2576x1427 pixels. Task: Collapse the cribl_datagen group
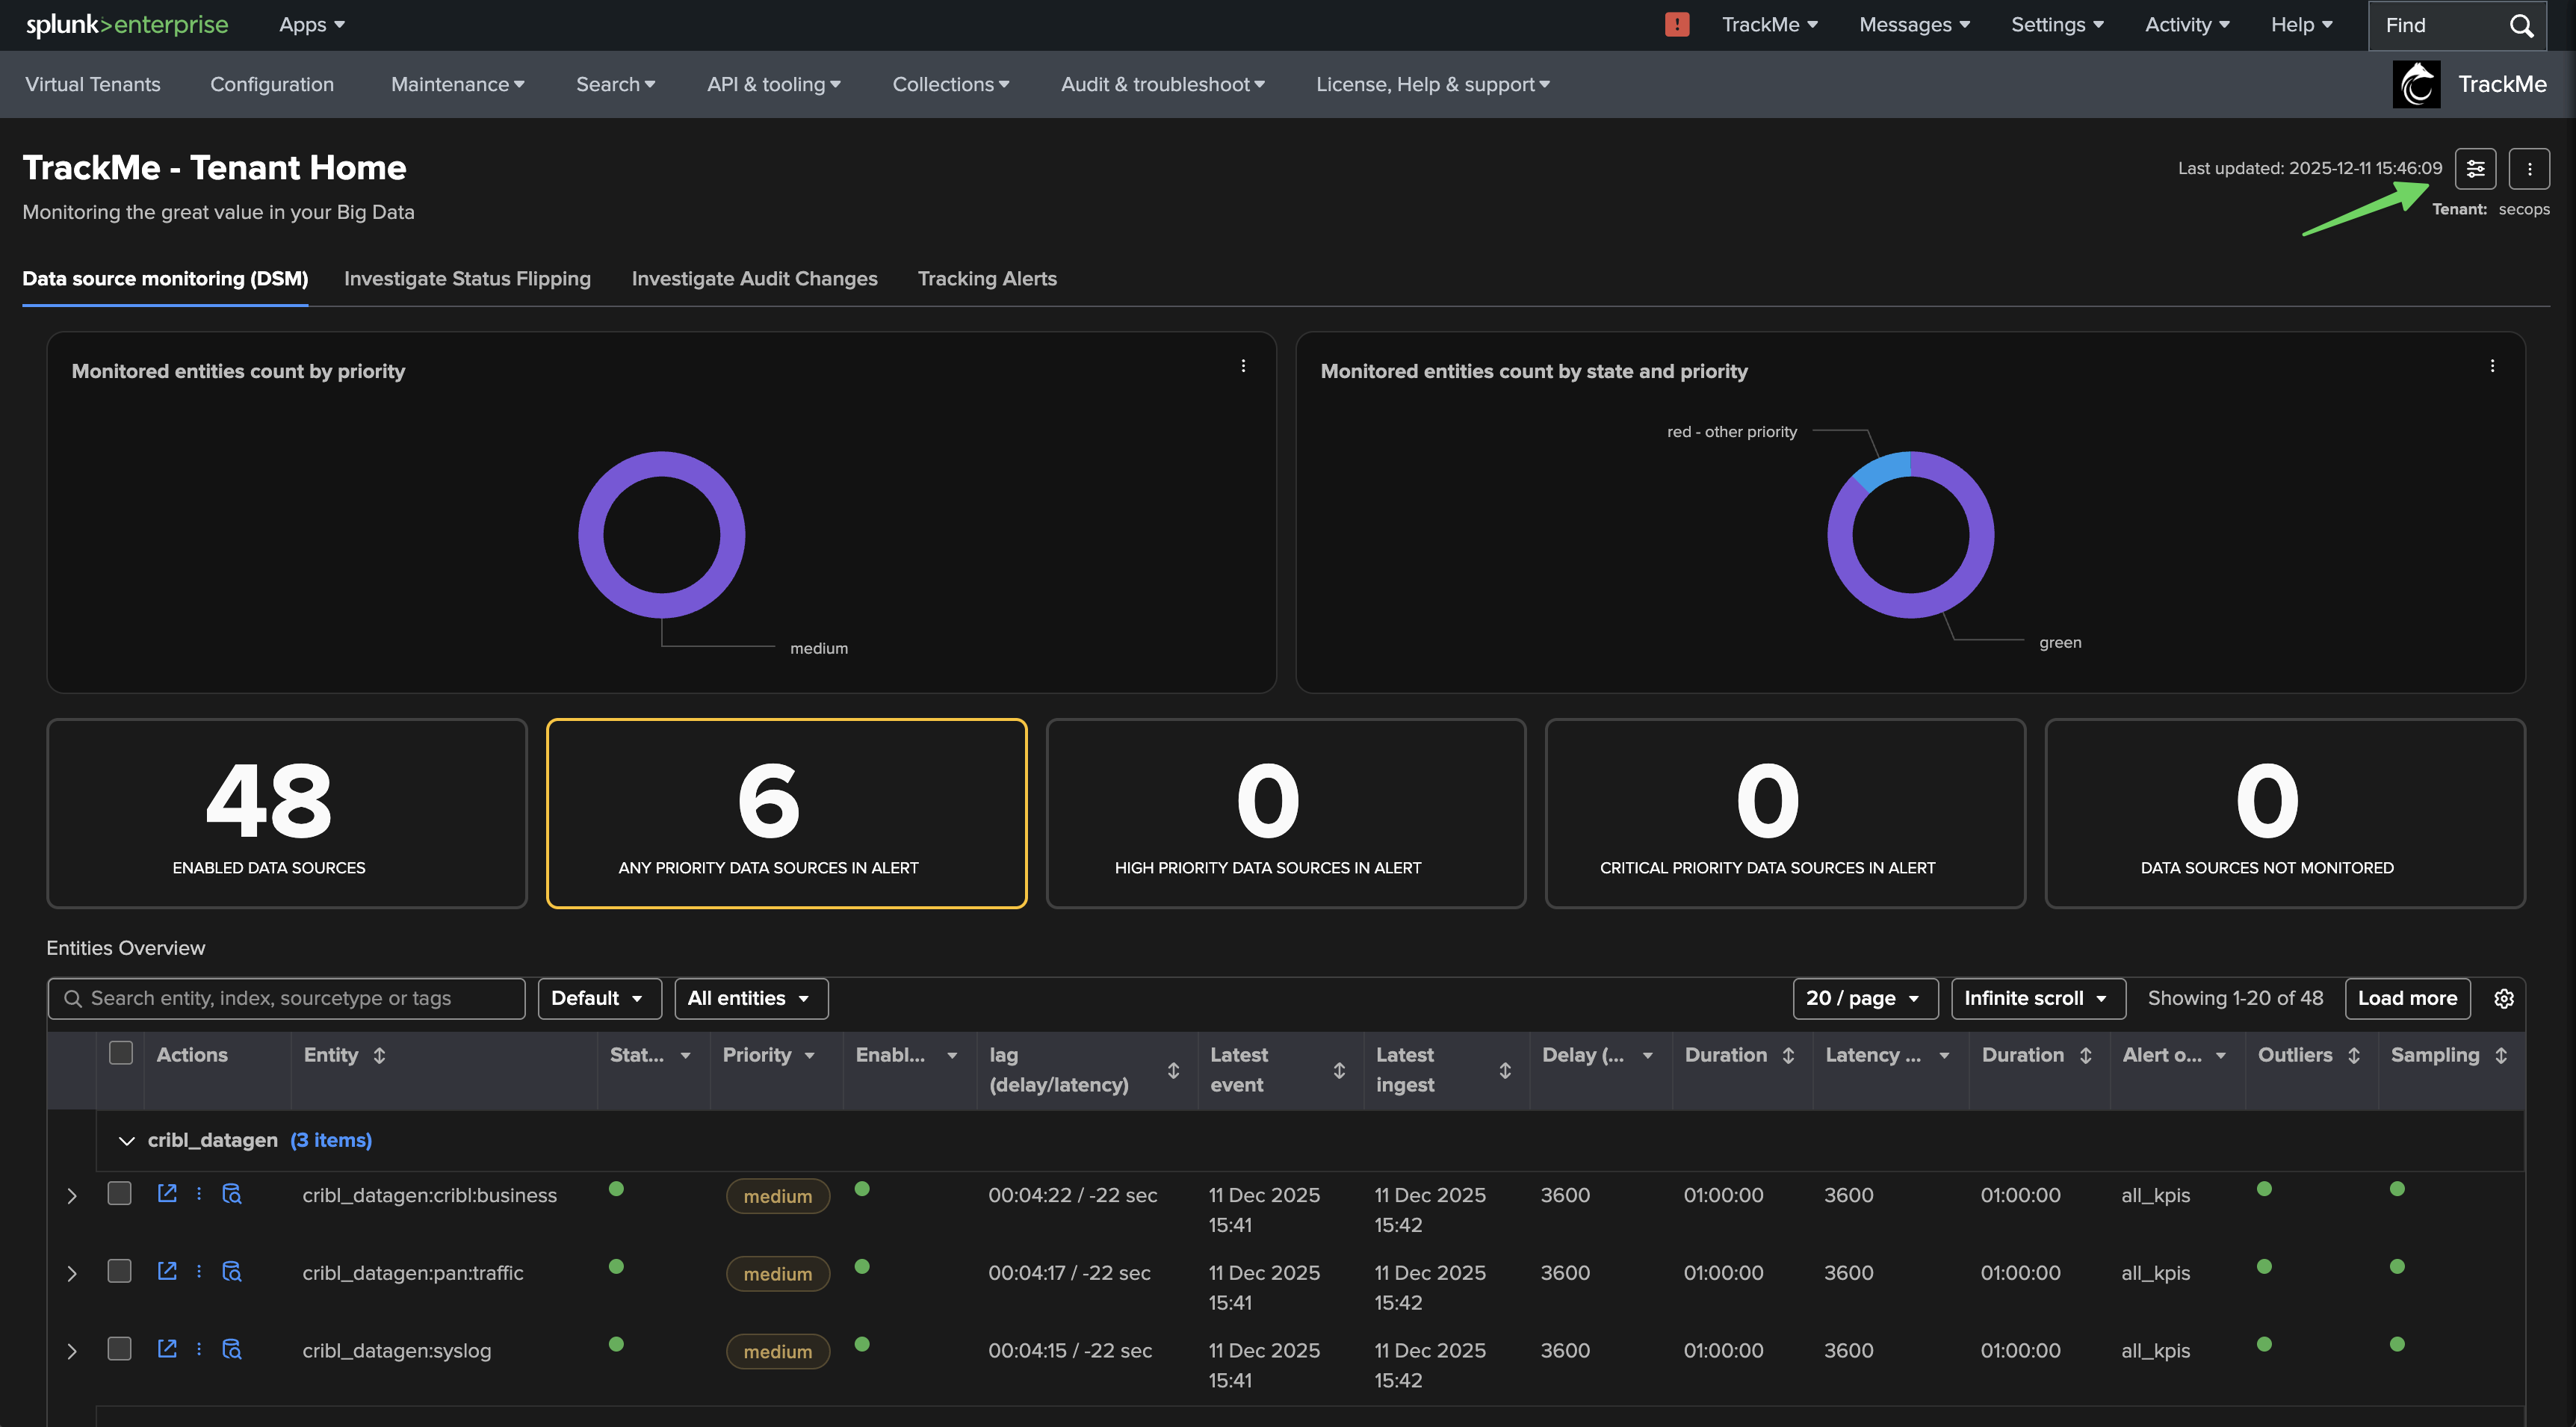127,1141
